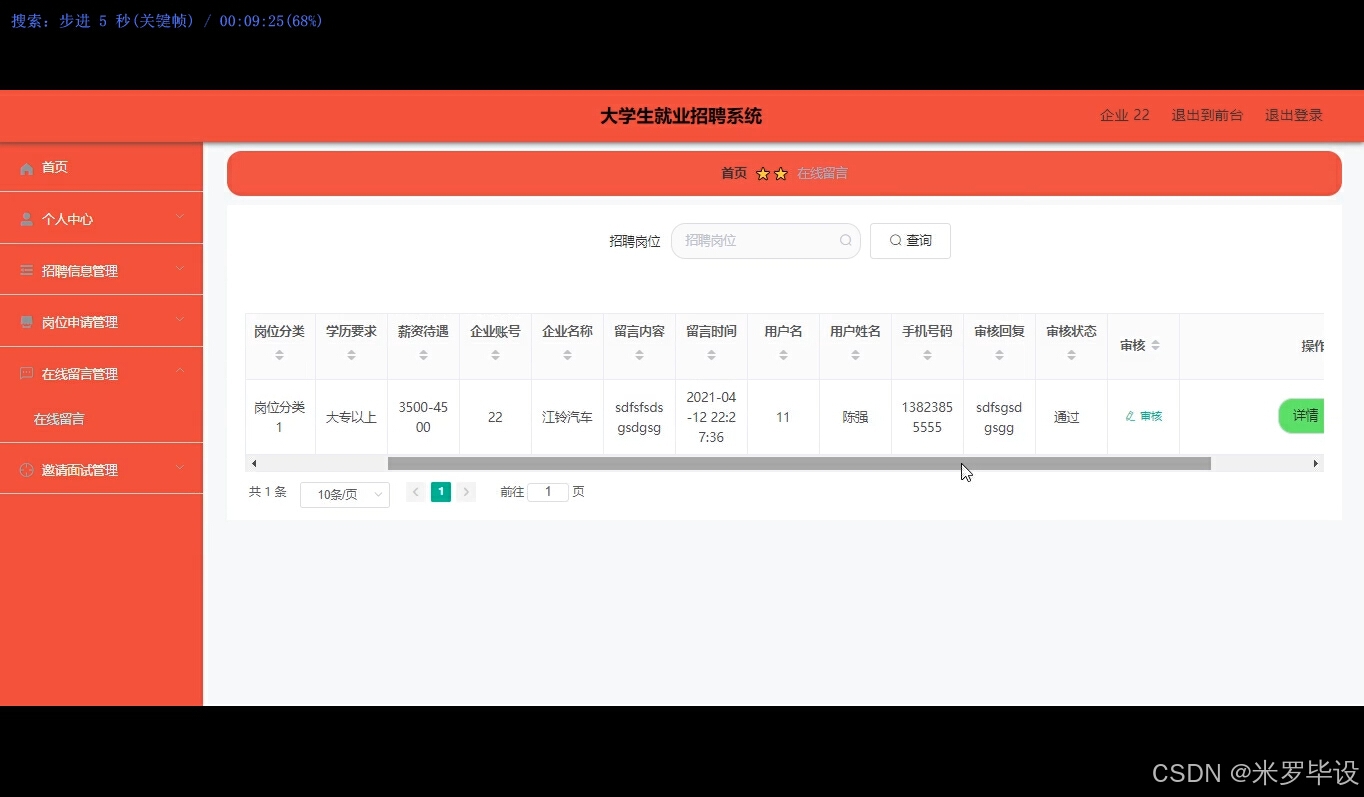Screen dimensions: 1364x797
Task: Click the person icon beside 个人中心
Action: pyautogui.click(x=27, y=219)
